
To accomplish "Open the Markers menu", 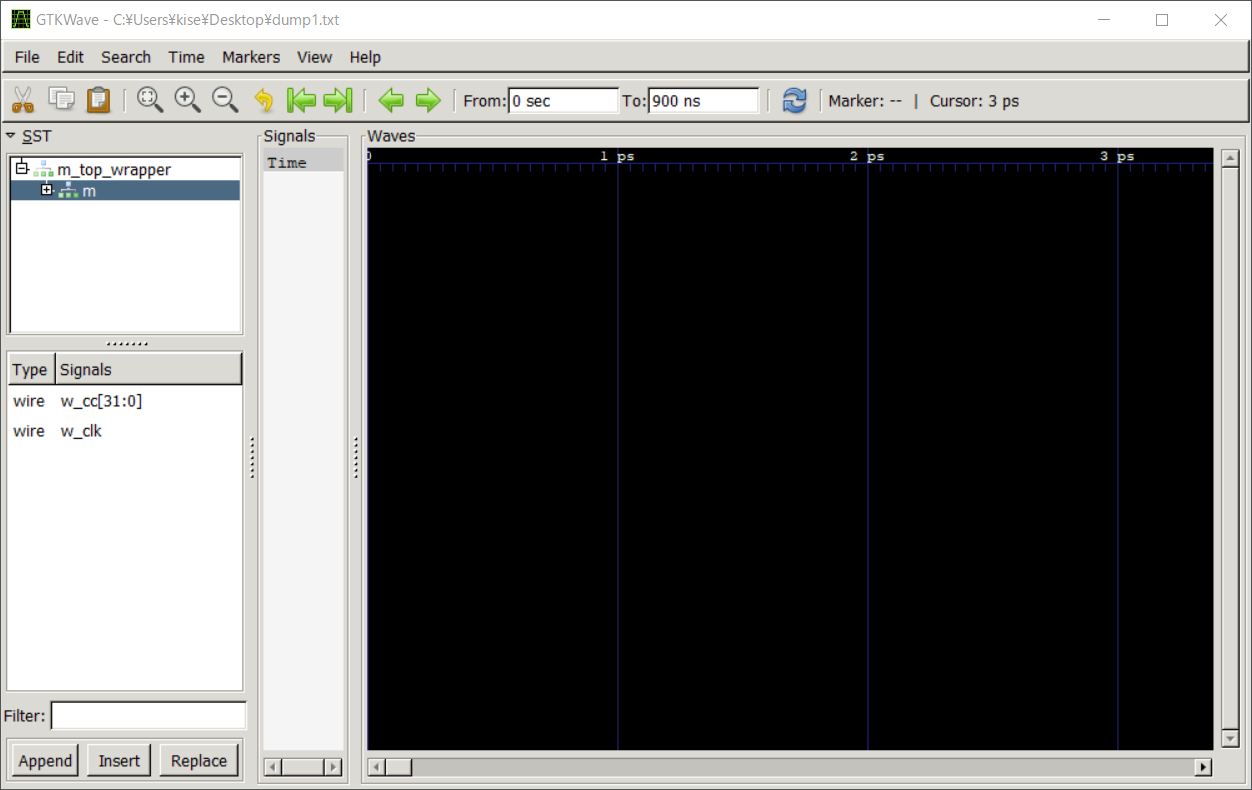I will 251,57.
